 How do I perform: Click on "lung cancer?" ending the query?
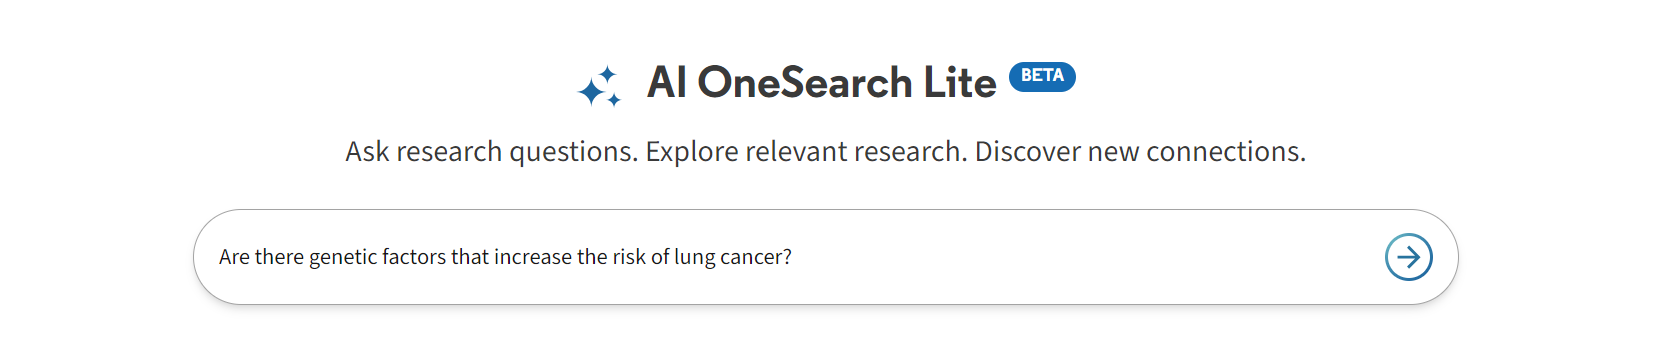coord(732,257)
